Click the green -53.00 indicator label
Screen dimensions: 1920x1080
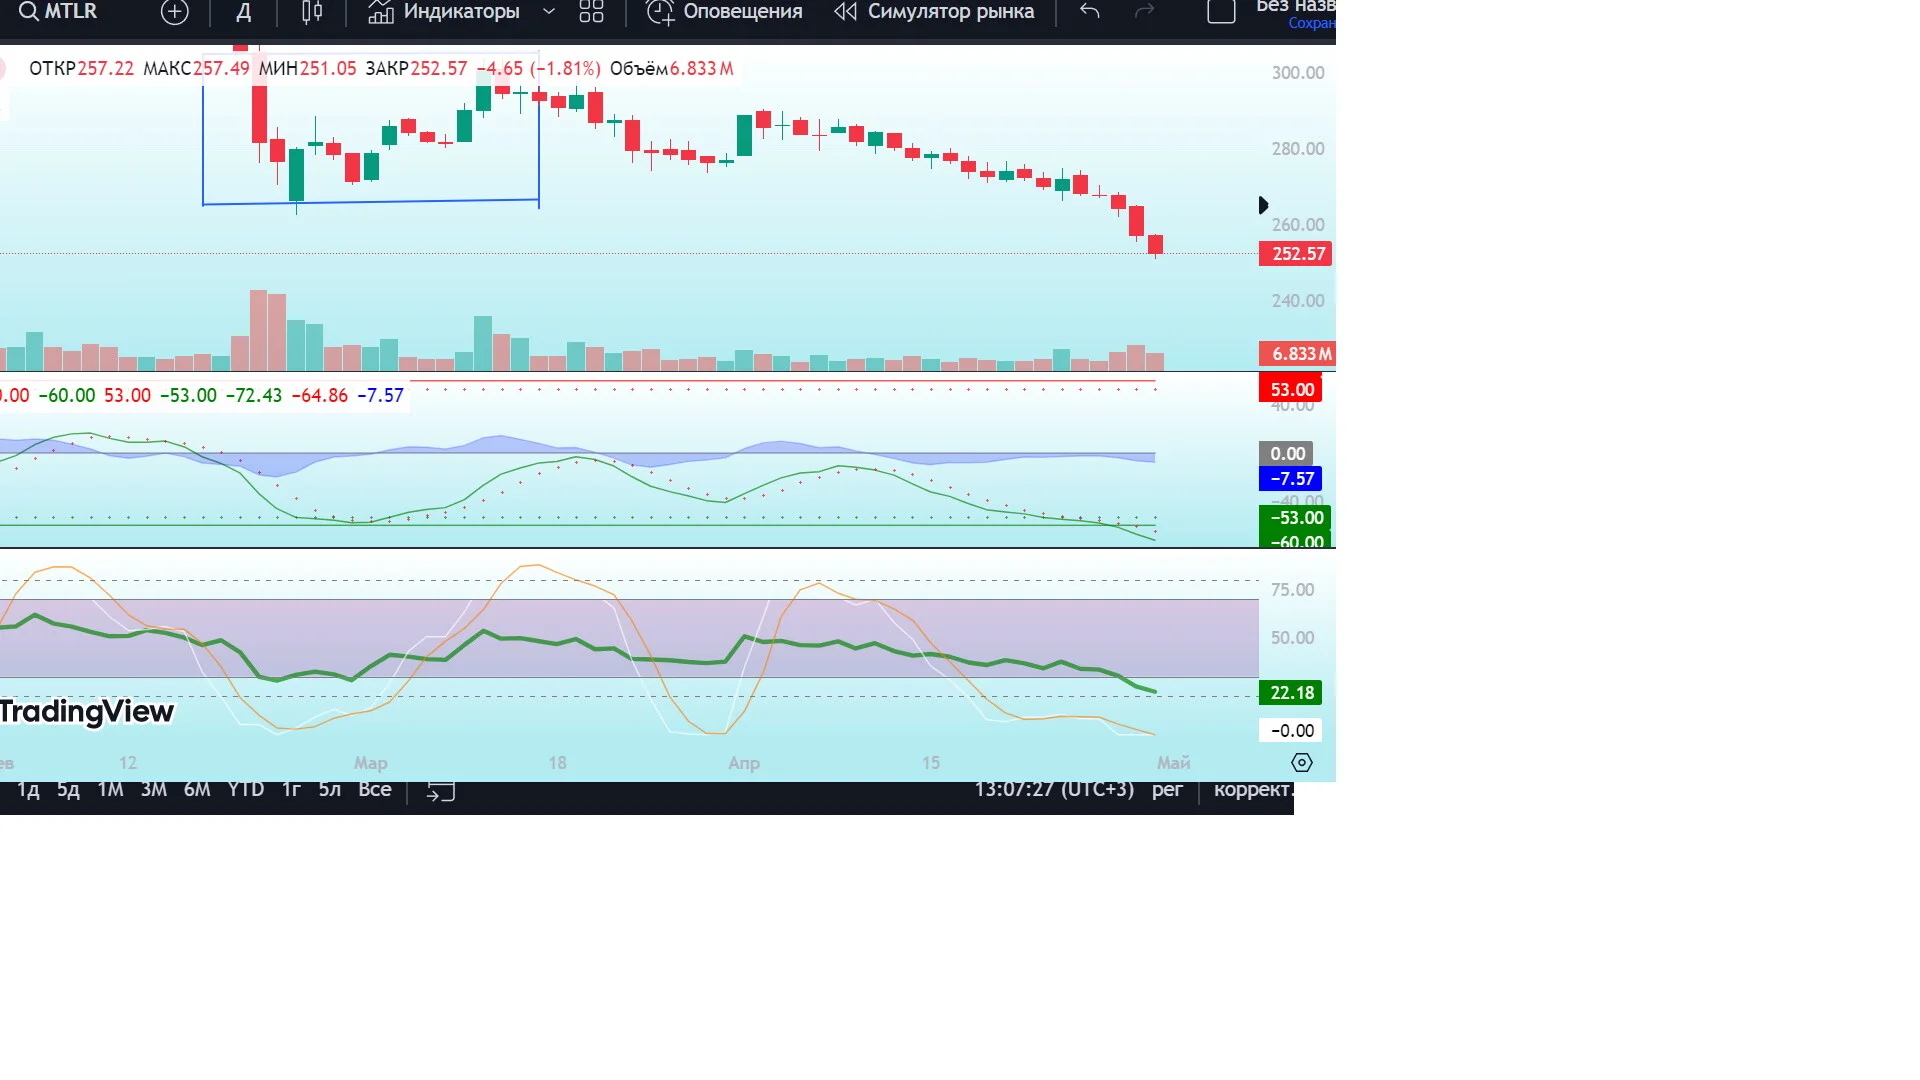(1295, 518)
